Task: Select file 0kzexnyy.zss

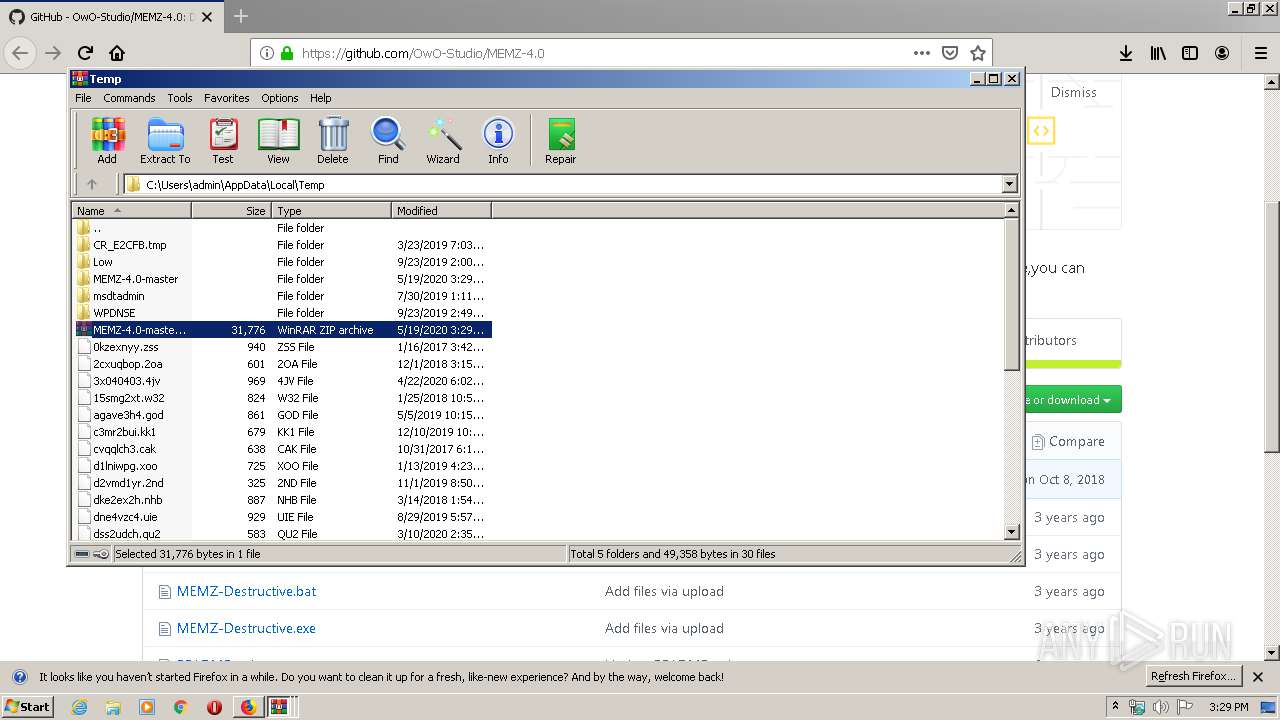Action: pos(282,347)
